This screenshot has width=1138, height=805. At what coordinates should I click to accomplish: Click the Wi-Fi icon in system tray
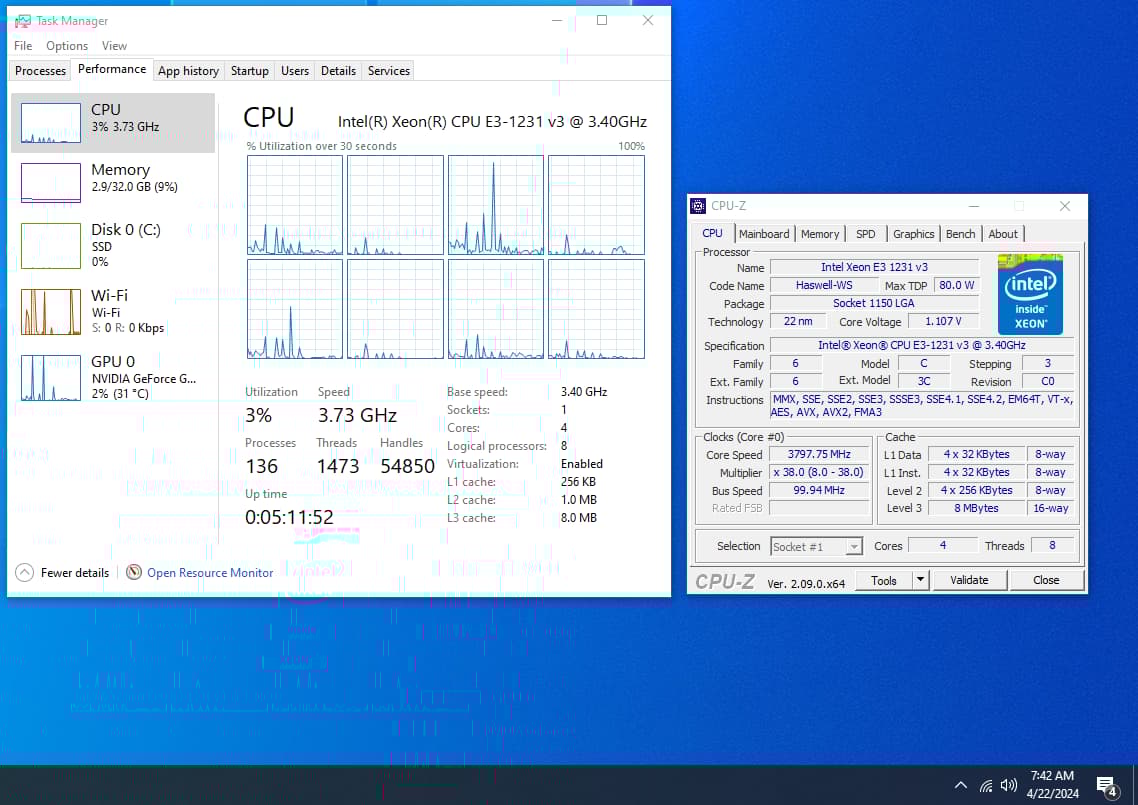(x=985, y=785)
